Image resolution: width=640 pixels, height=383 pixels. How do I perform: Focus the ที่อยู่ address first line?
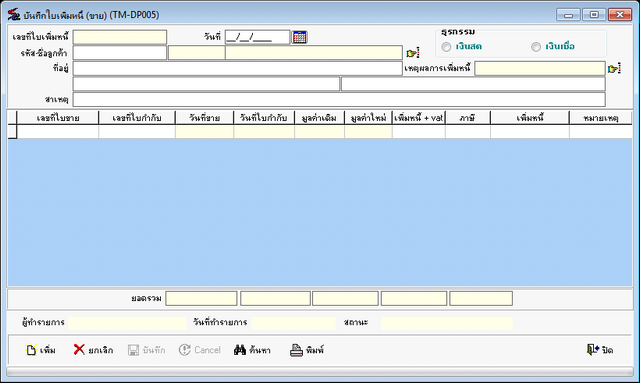point(238,69)
